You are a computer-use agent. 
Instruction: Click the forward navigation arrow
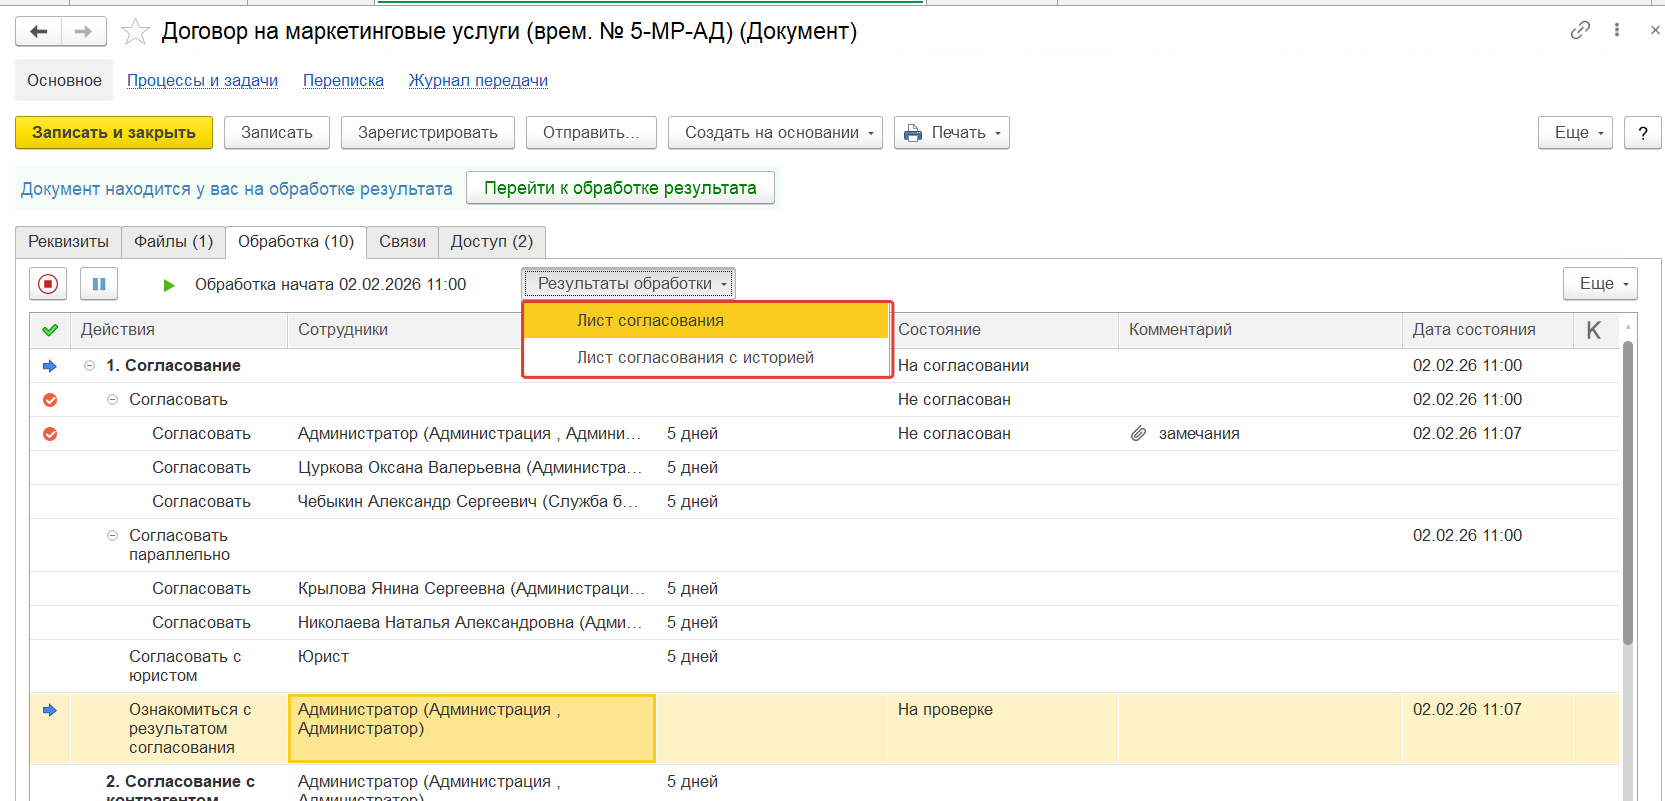84,32
